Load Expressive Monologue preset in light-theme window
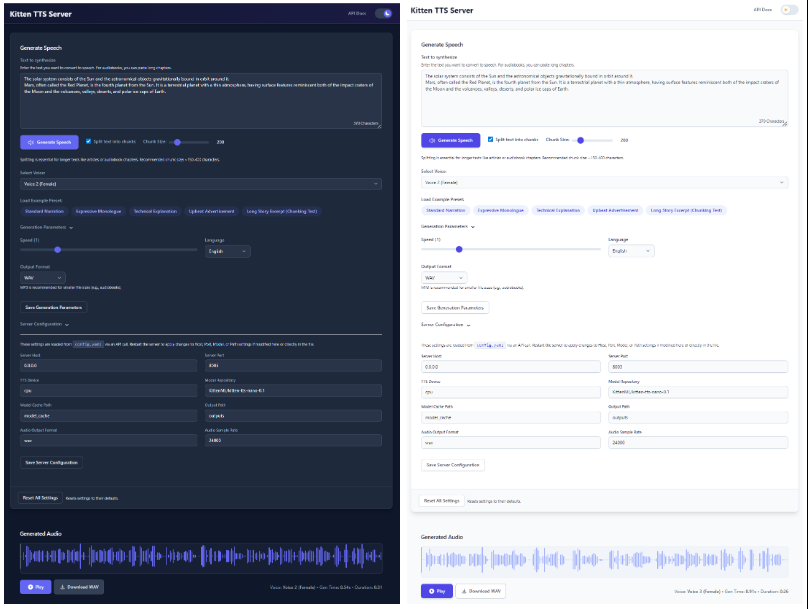The image size is (808, 609). pos(500,210)
